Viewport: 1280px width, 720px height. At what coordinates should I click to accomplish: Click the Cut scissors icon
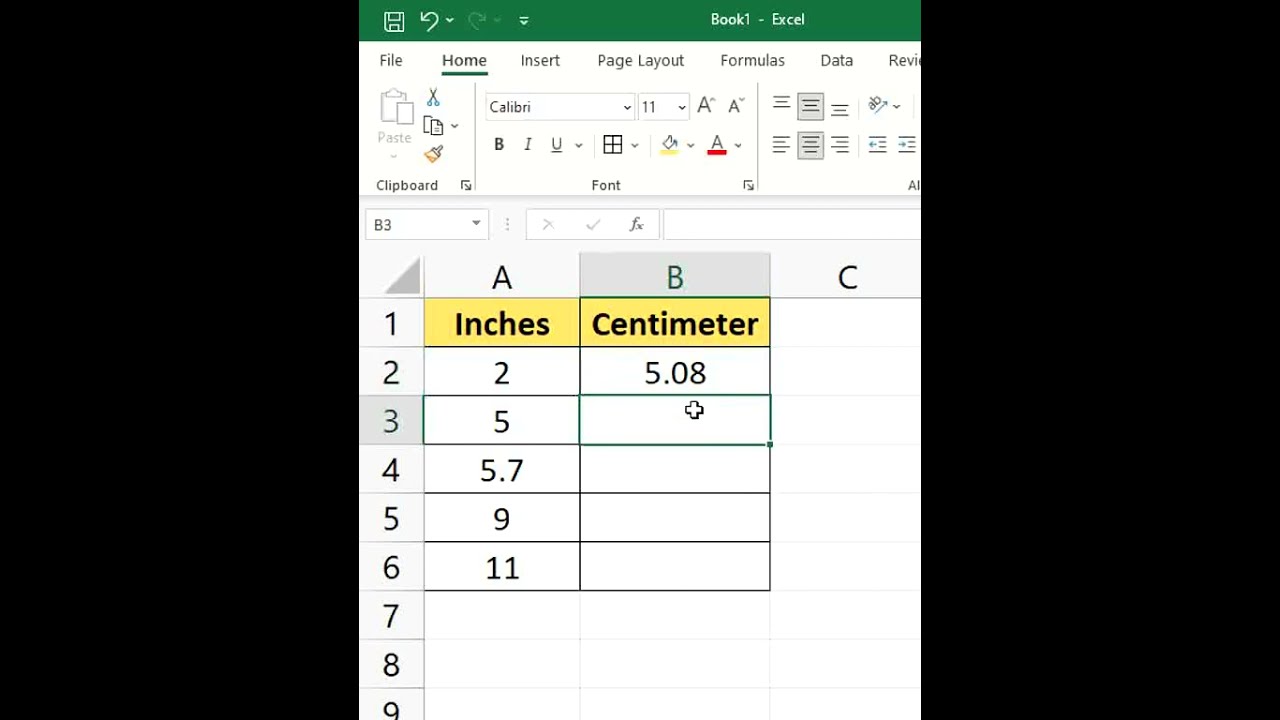click(433, 97)
